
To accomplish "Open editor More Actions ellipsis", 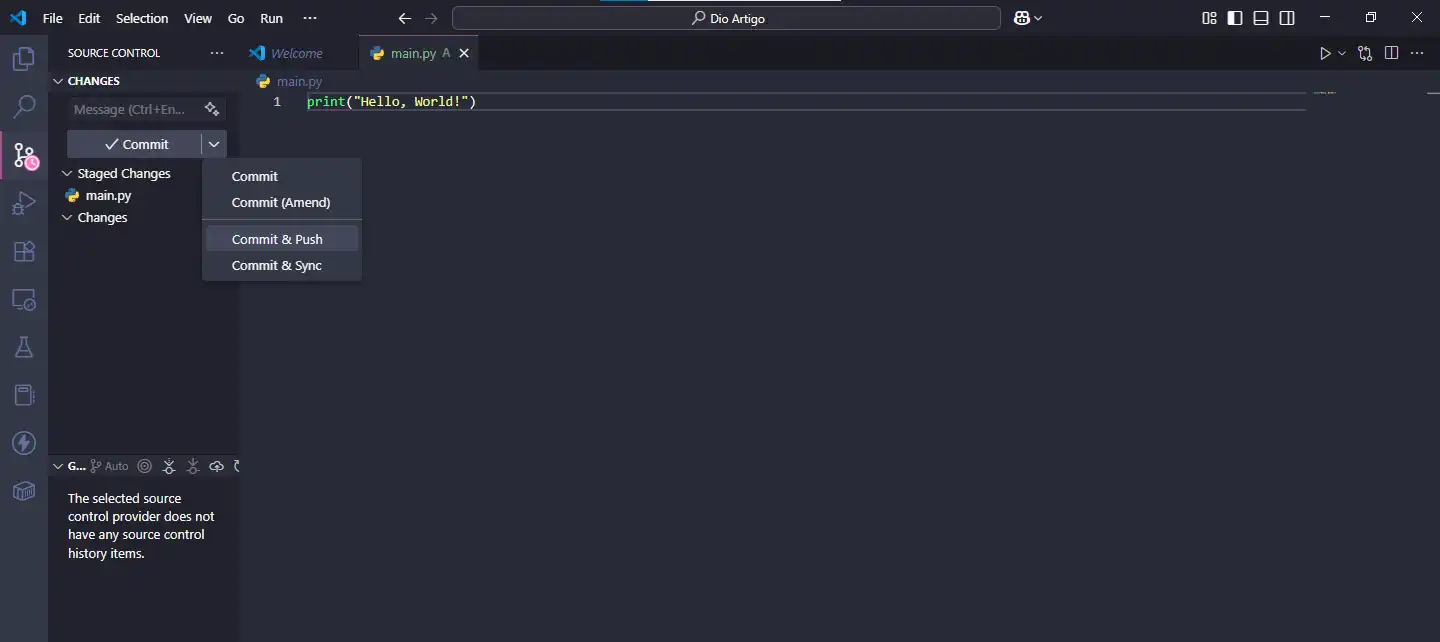I will (x=1417, y=53).
